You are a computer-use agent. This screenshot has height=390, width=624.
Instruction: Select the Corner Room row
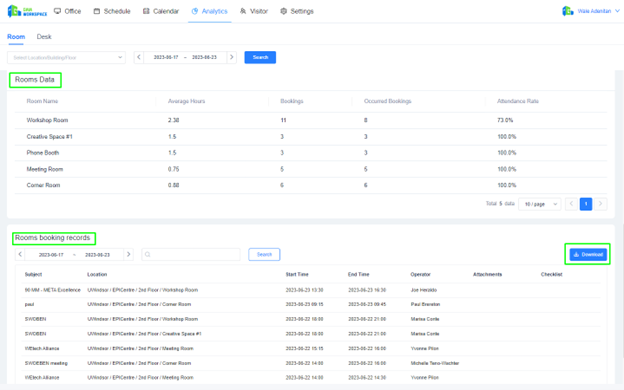(311, 185)
